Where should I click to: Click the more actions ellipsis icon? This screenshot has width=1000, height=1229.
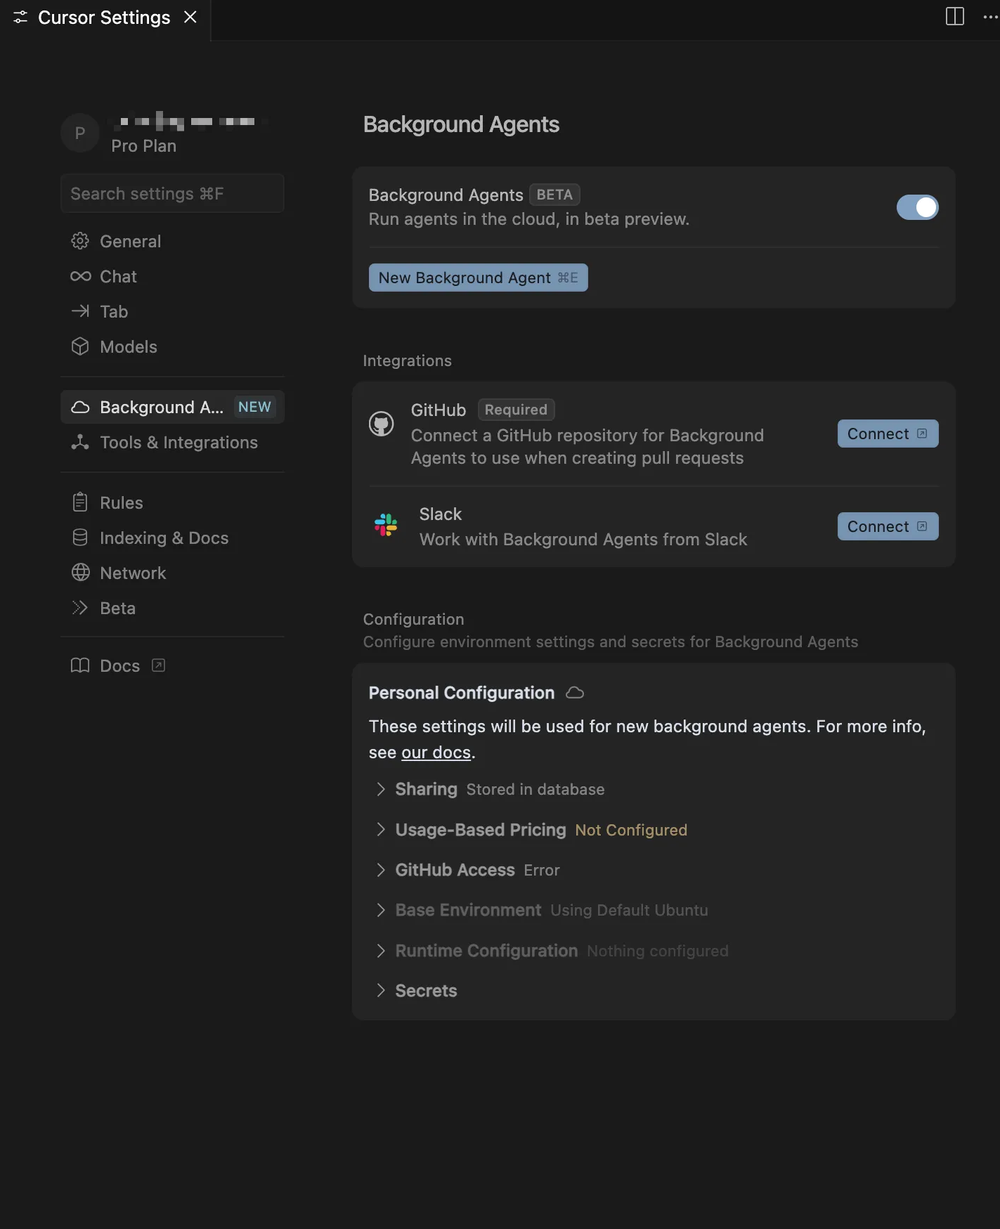coord(990,17)
